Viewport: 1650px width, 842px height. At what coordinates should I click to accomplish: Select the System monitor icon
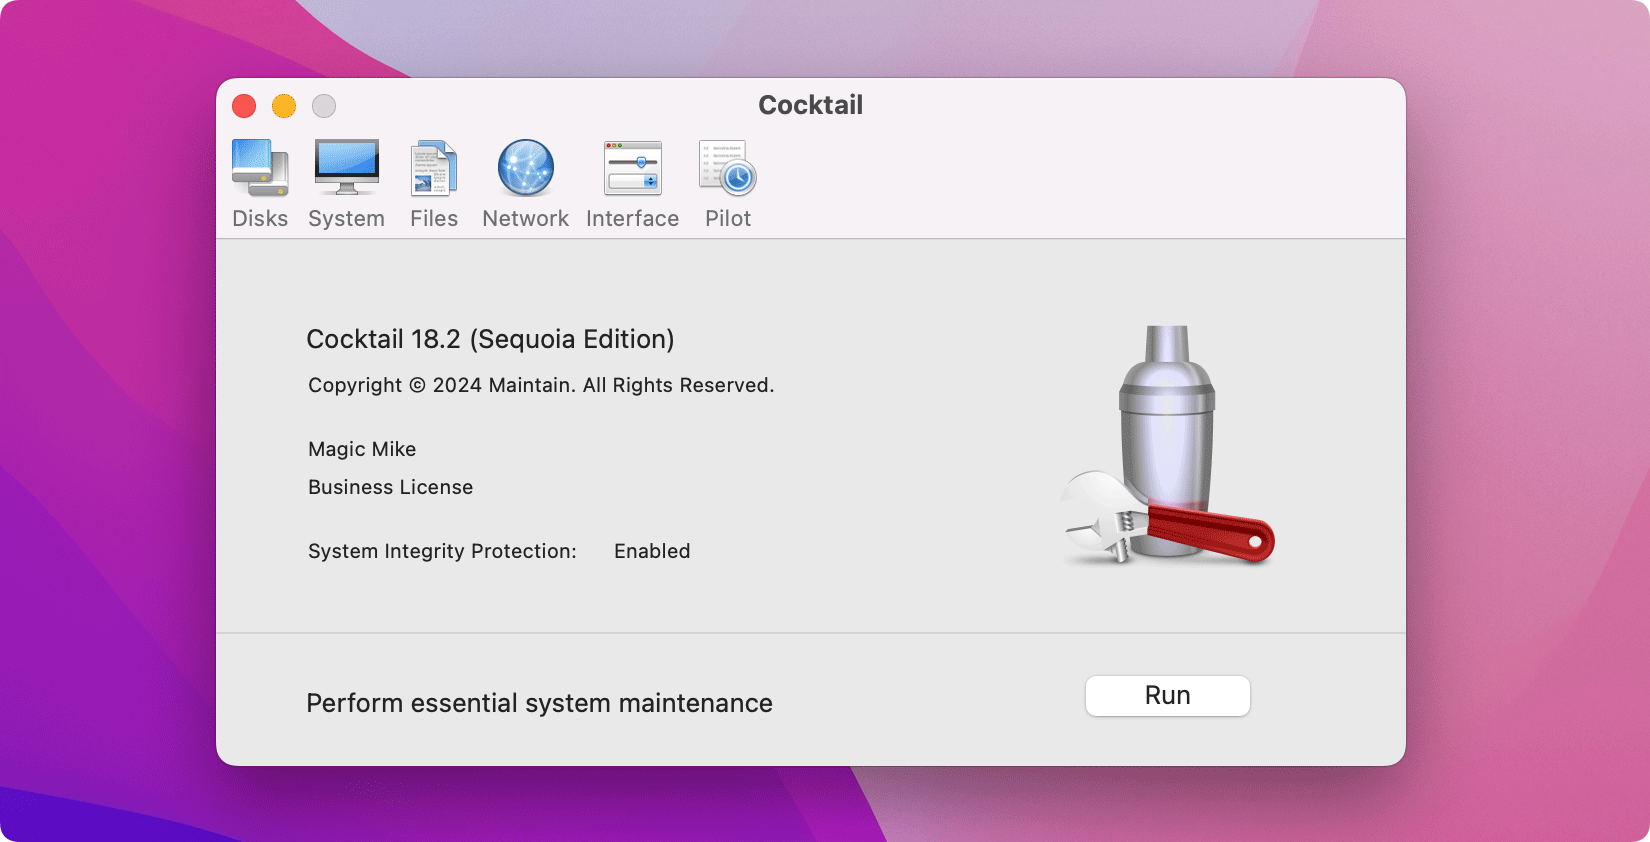[x=346, y=169]
